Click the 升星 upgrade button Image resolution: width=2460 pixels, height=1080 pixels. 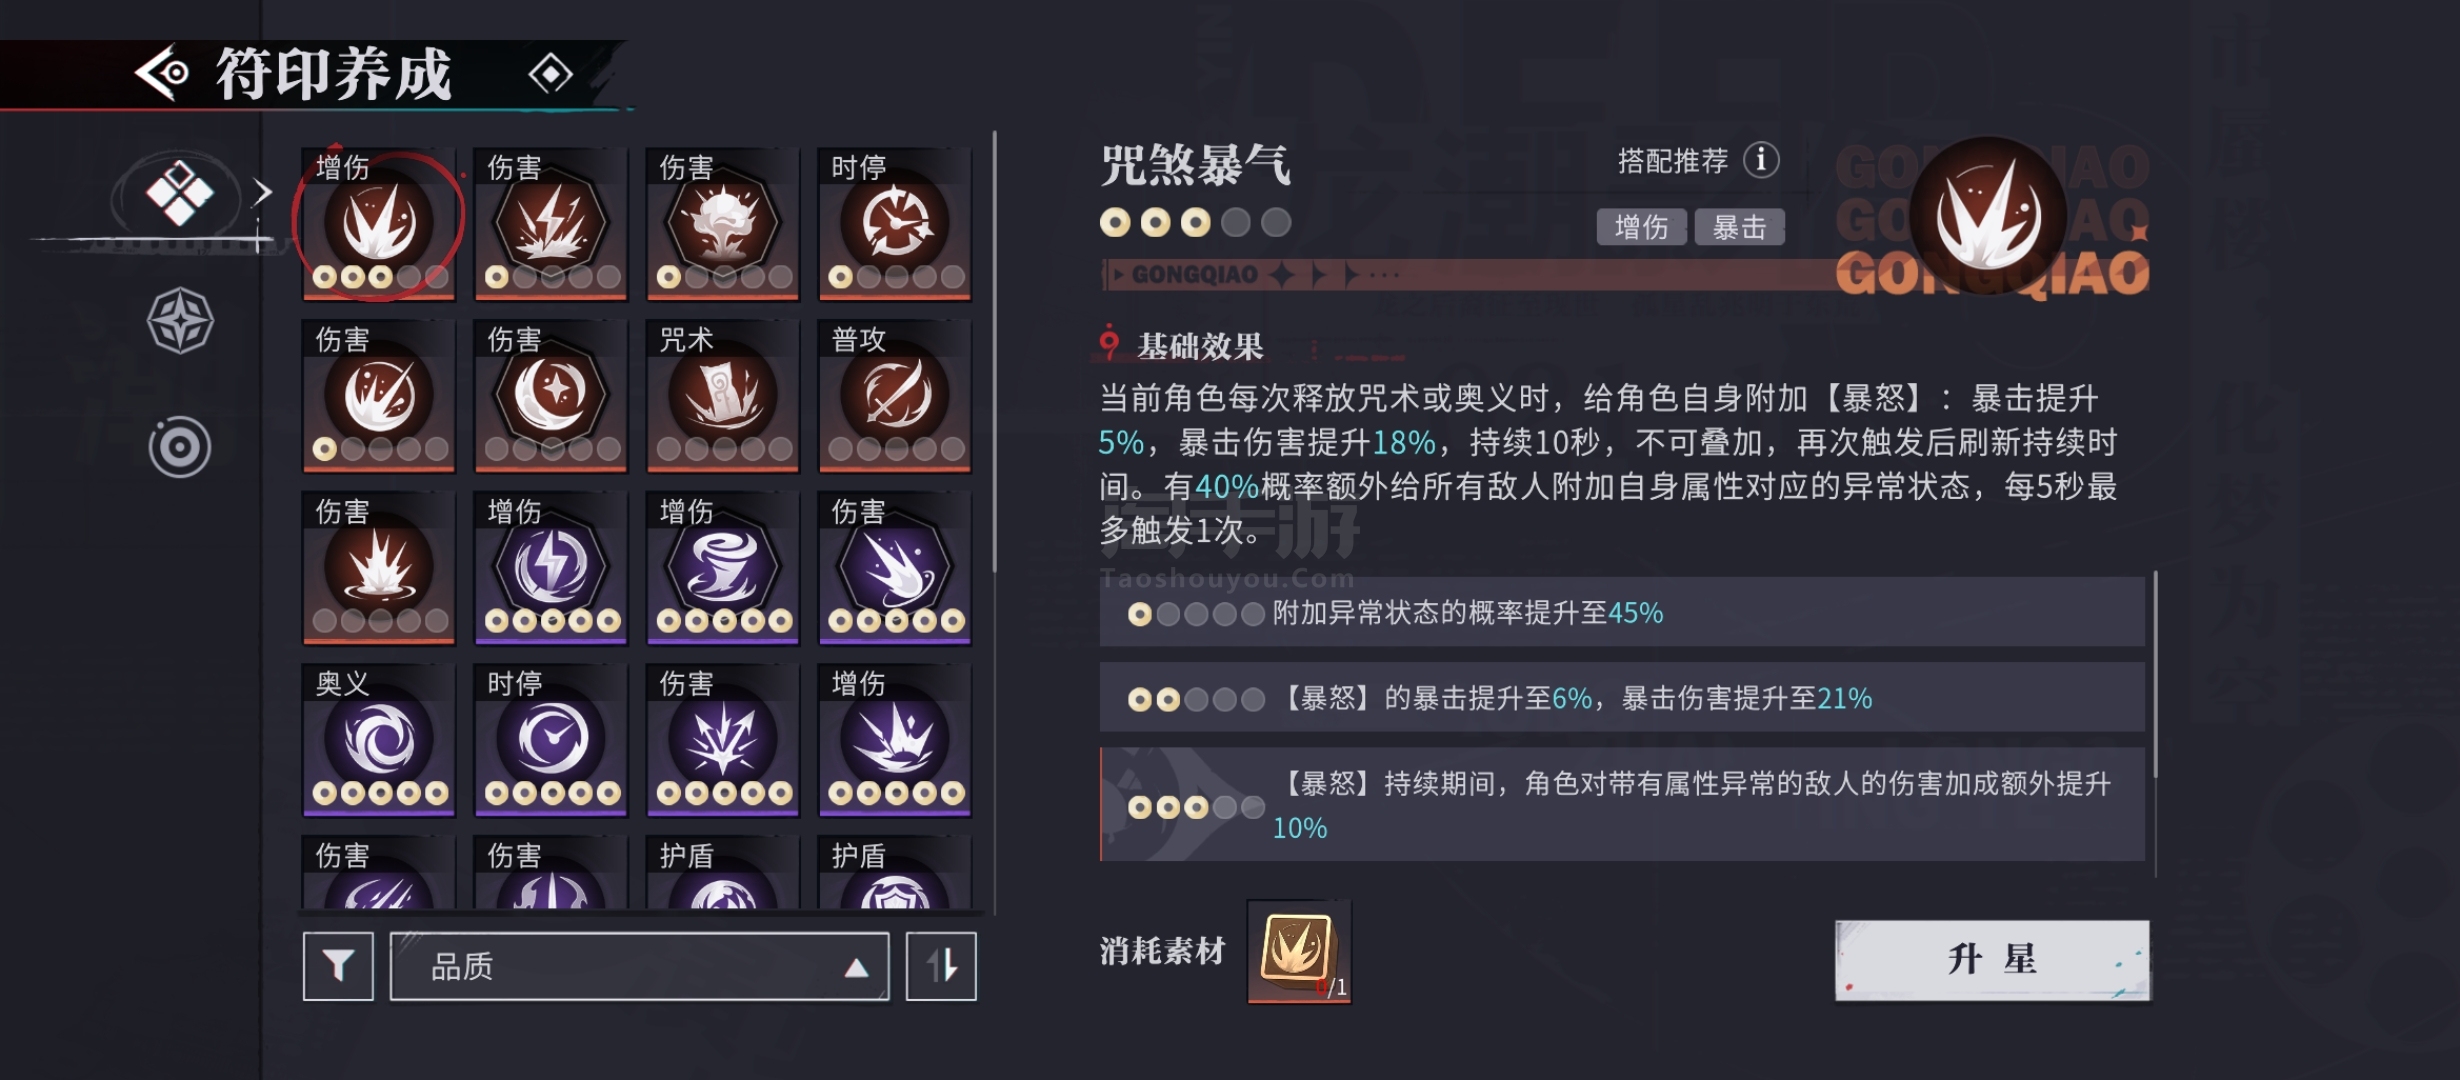coord(1992,960)
